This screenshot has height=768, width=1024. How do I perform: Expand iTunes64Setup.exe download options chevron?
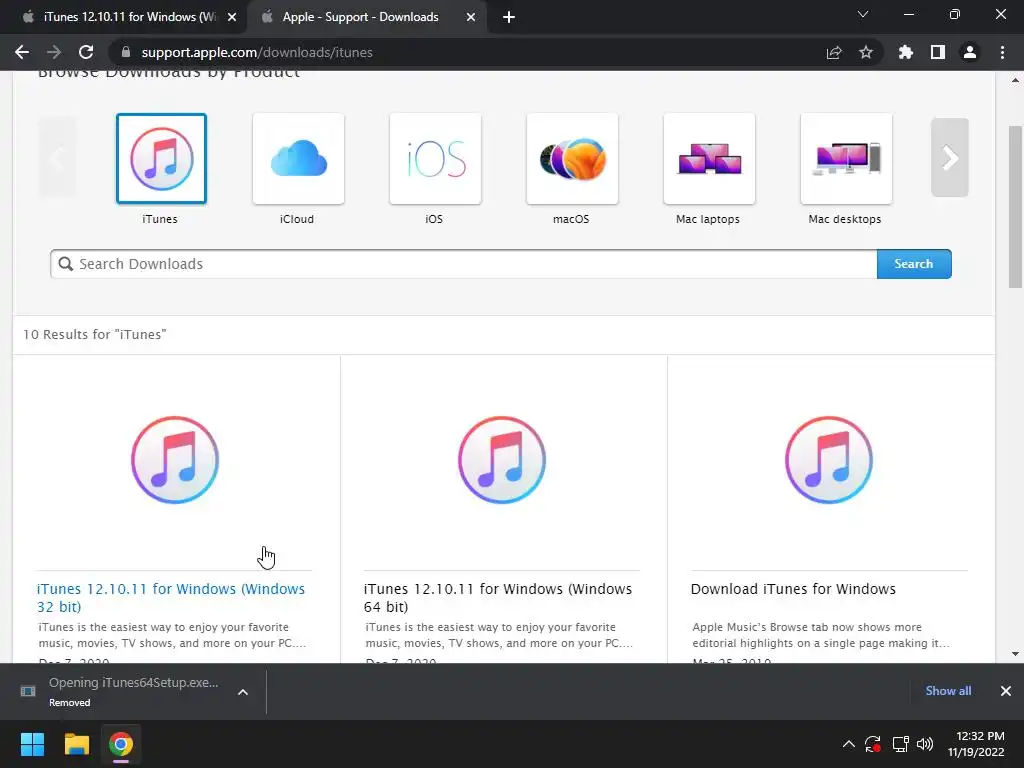pyautogui.click(x=243, y=692)
